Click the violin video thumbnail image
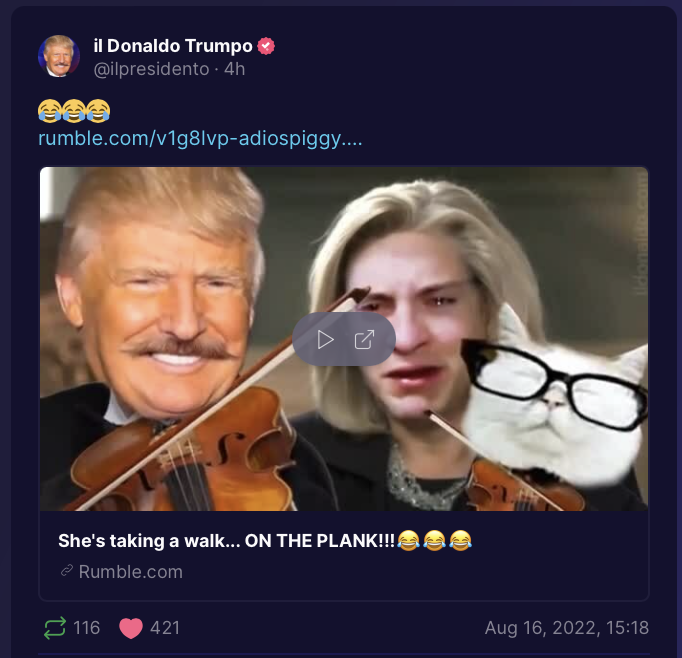 344,339
